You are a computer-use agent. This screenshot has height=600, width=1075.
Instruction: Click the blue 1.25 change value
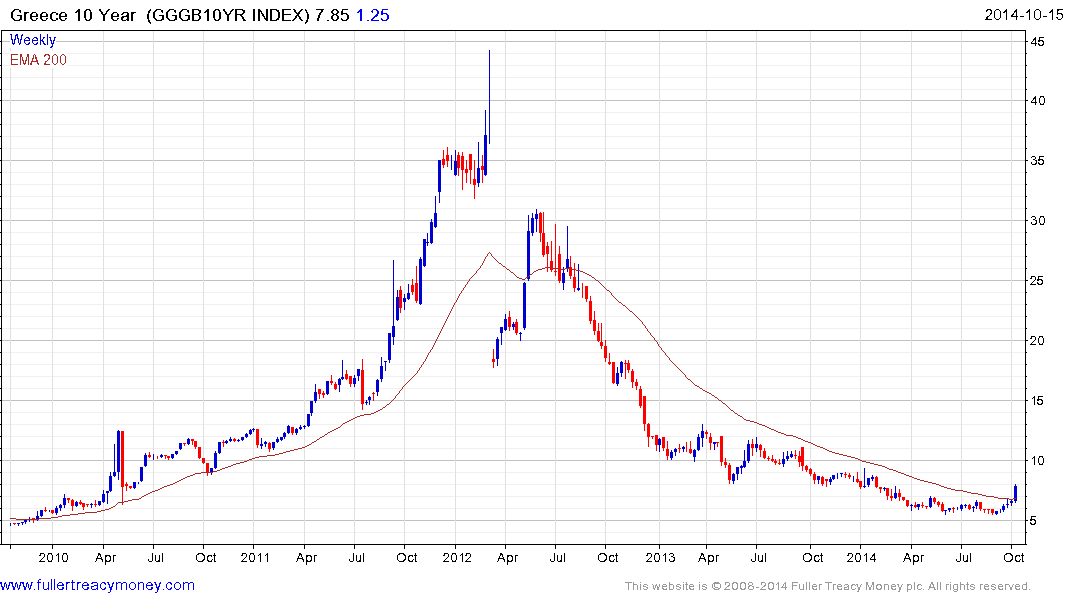click(x=372, y=15)
